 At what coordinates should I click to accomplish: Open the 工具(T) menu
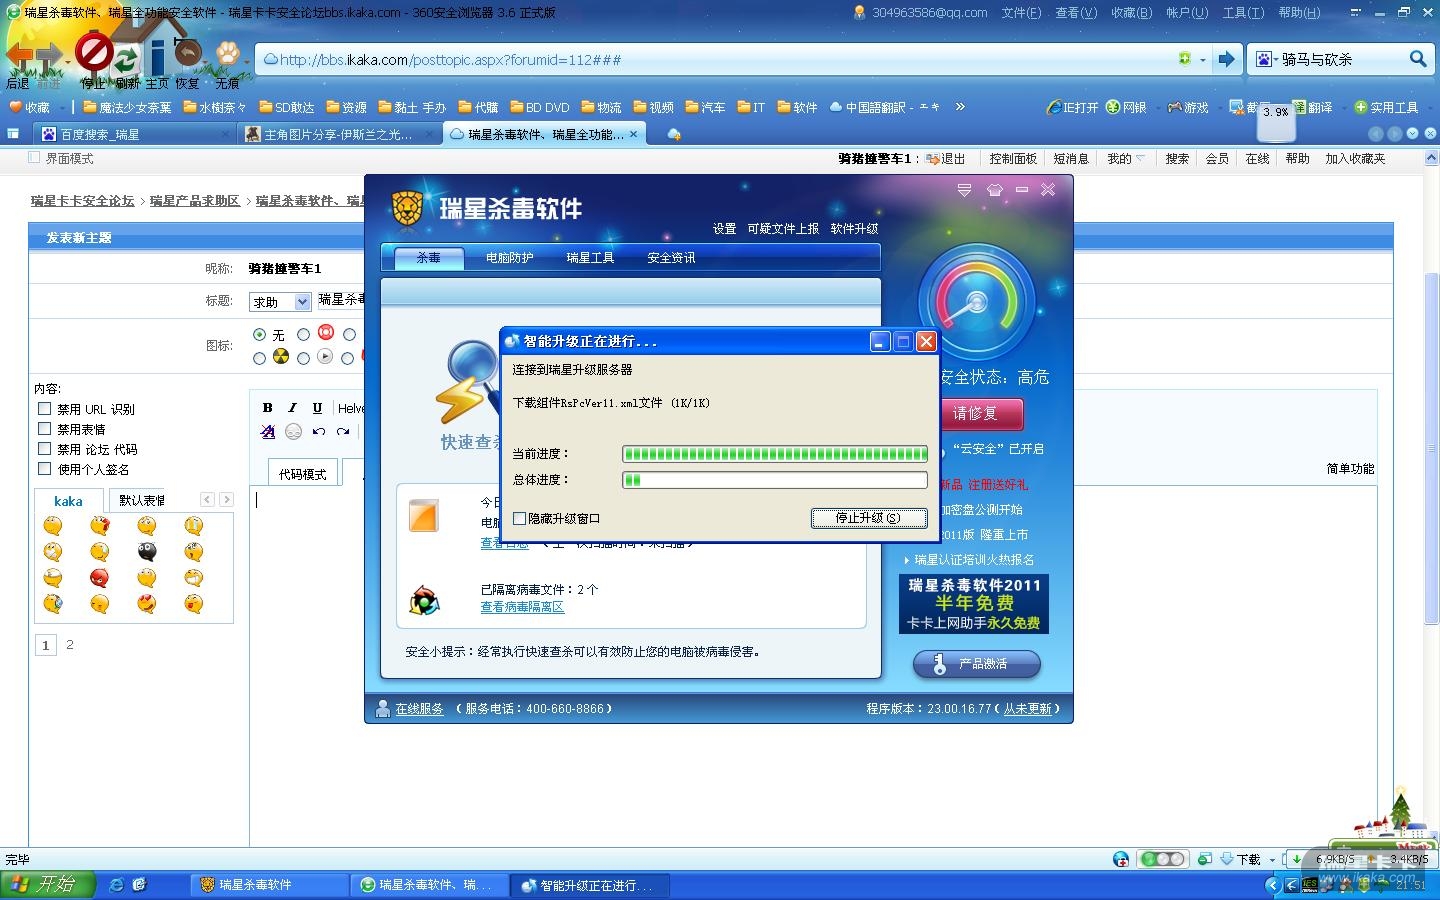[1243, 13]
